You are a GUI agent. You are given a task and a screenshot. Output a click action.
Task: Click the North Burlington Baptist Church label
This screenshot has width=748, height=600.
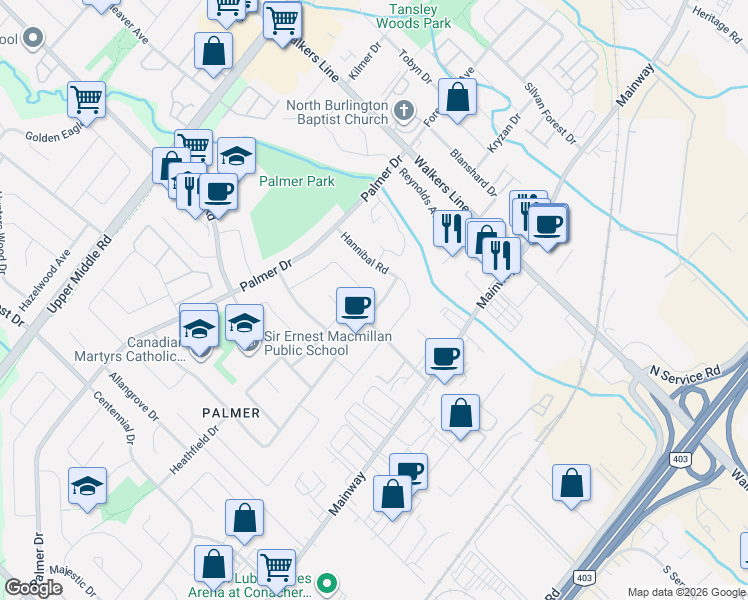point(337,112)
